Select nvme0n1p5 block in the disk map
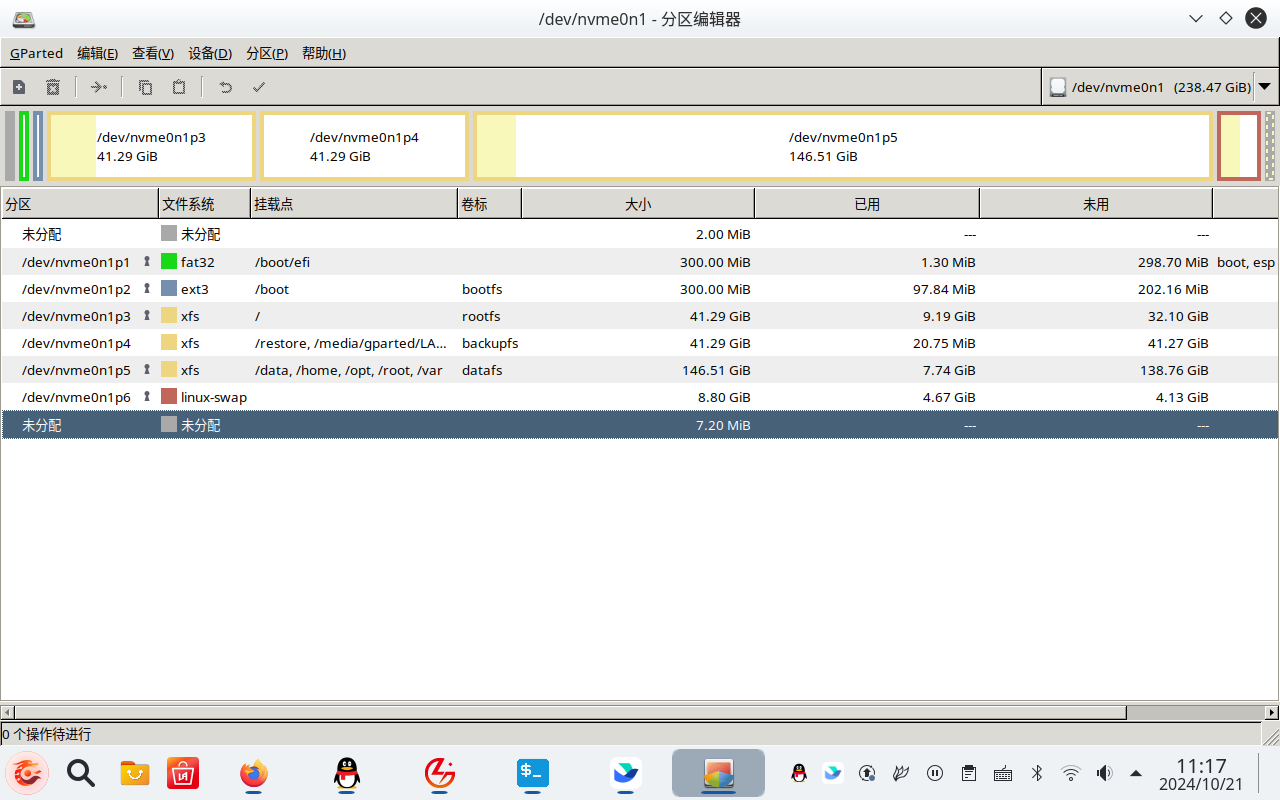Image resolution: width=1280 pixels, height=800 pixels. (x=843, y=146)
